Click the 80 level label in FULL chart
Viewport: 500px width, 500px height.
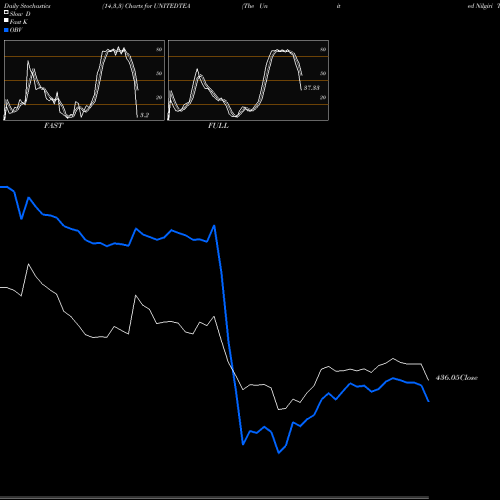(x=323, y=49)
